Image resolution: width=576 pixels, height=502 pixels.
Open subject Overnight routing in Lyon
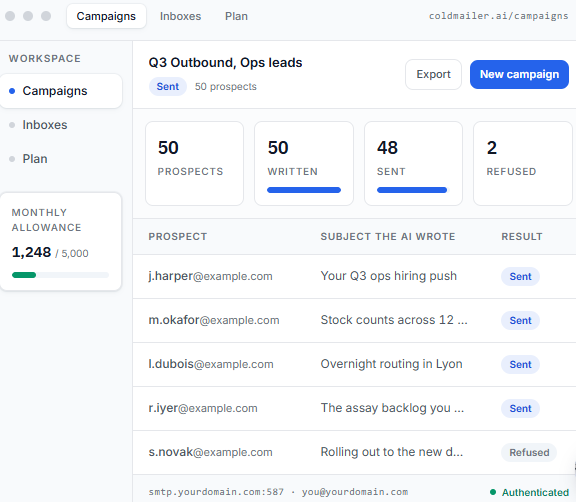391,364
